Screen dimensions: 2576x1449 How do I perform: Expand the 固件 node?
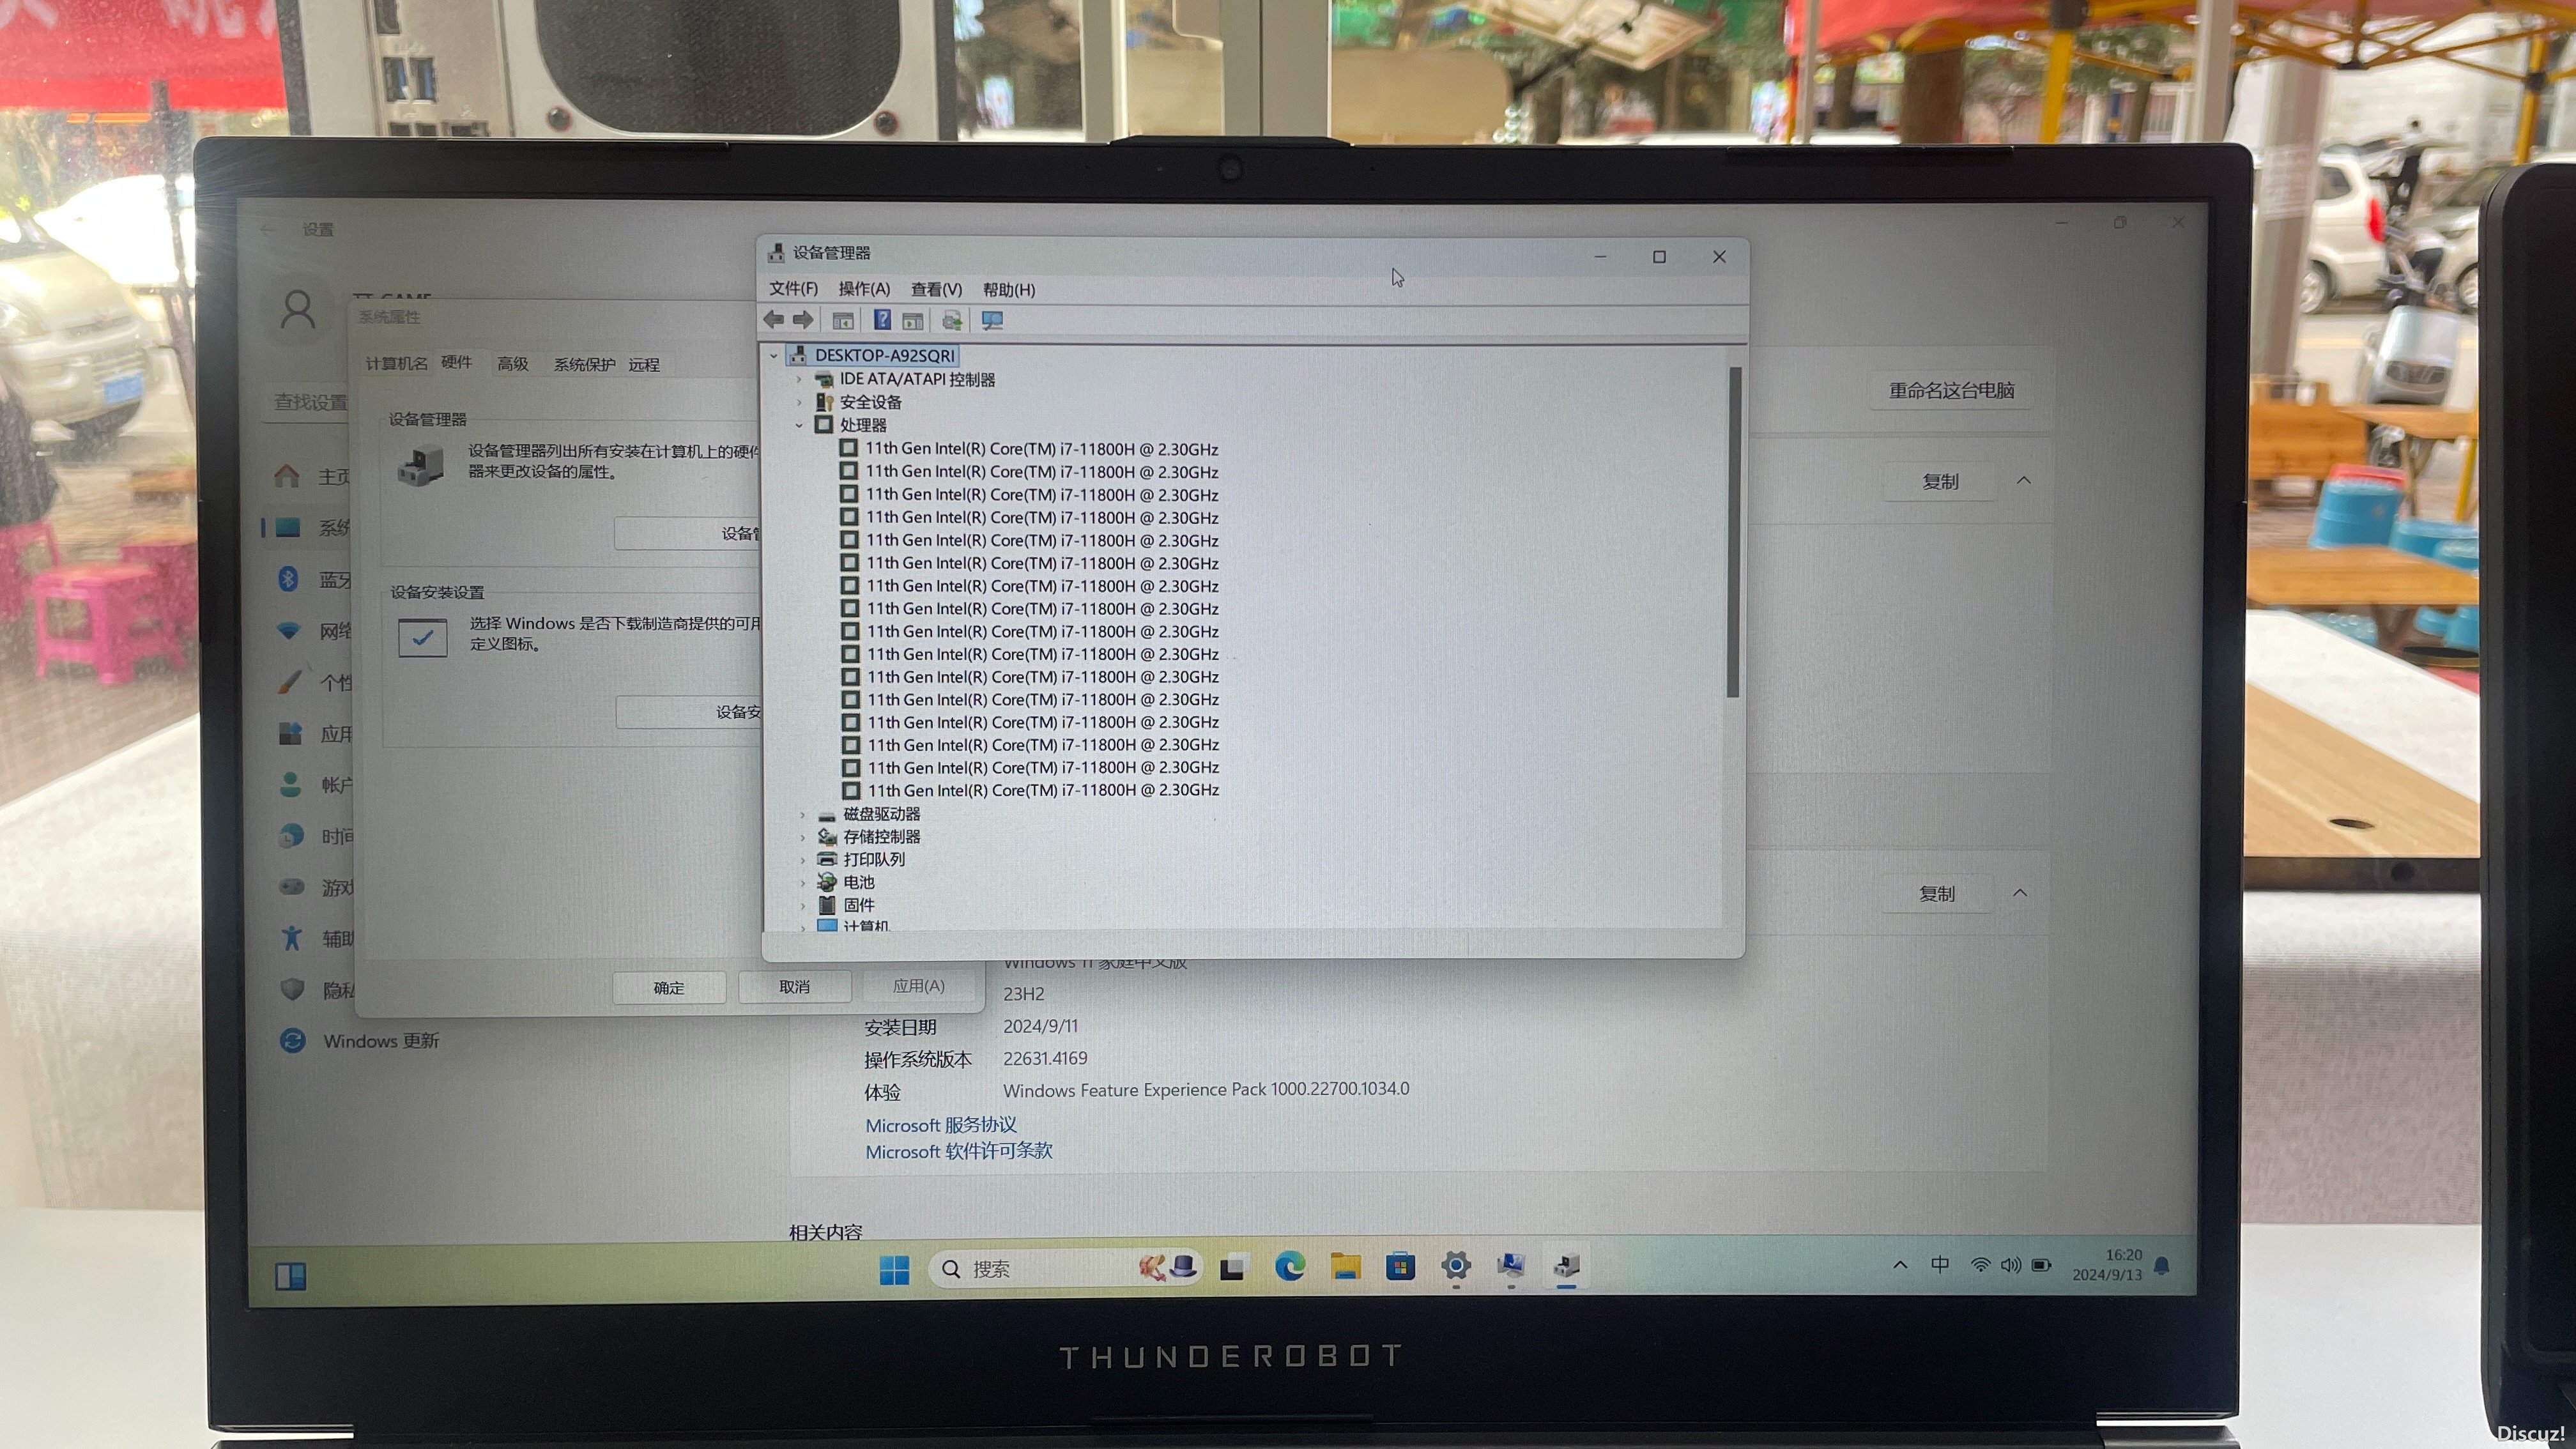pos(802,906)
